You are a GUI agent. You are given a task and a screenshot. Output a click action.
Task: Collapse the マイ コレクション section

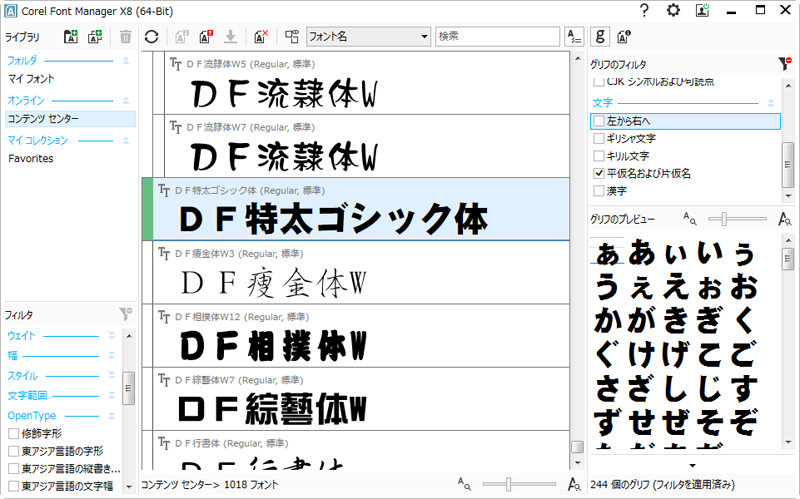[x=126, y=140]
